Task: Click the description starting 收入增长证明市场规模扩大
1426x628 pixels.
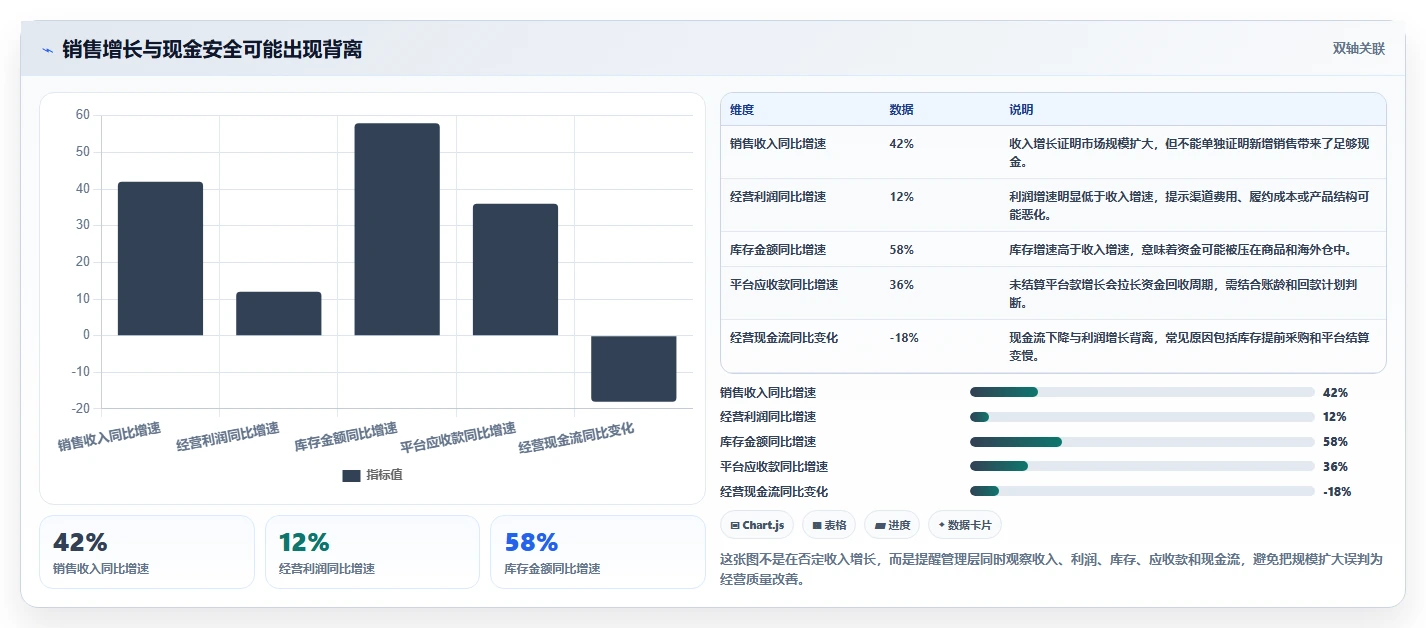Action: 1188,153
